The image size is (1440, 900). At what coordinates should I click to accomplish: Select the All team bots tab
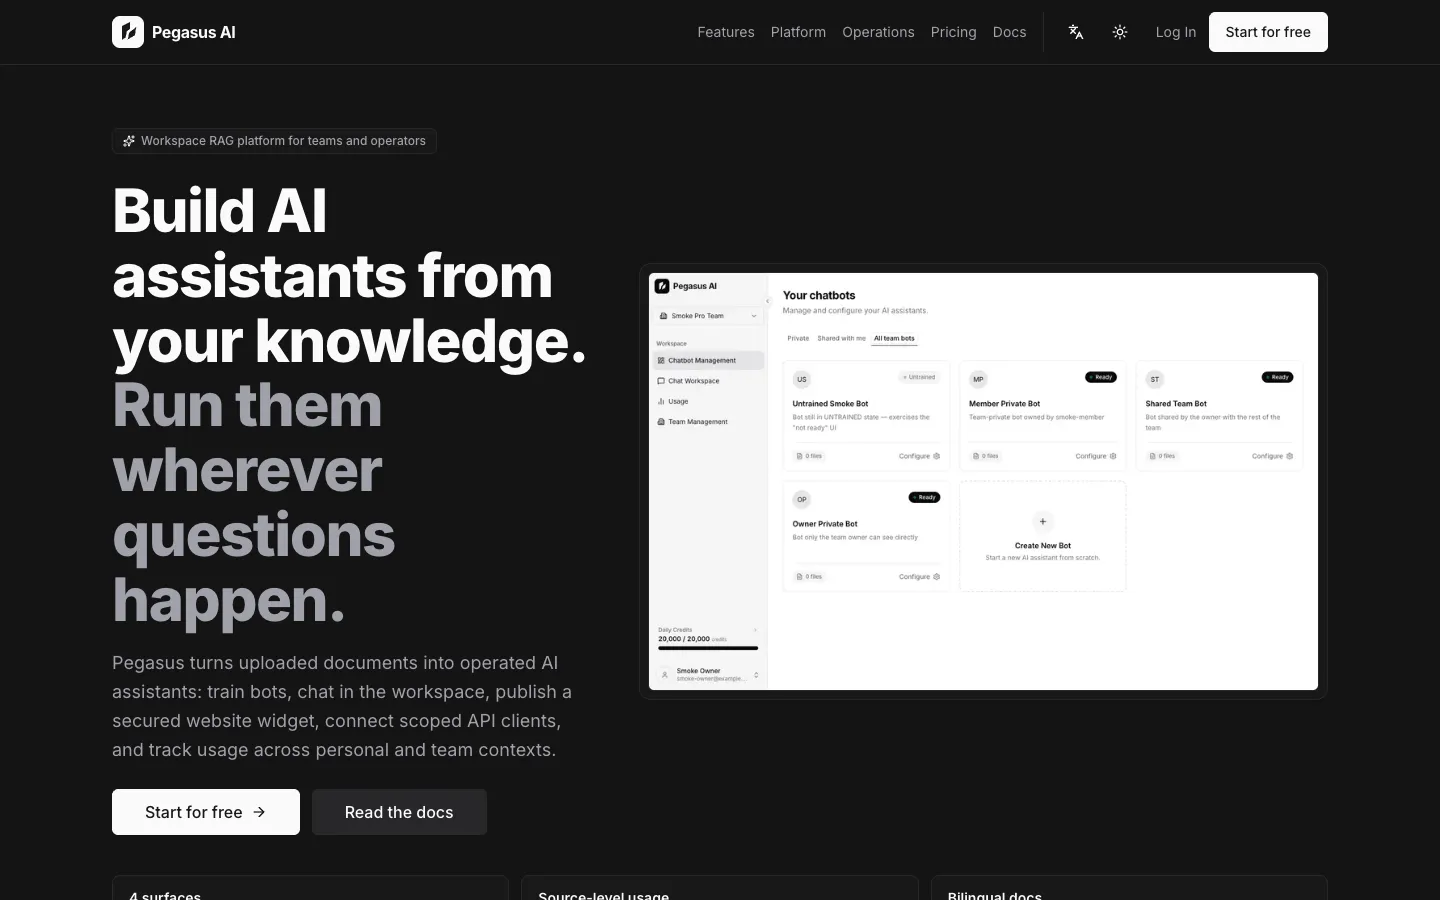tap(894, 338)
